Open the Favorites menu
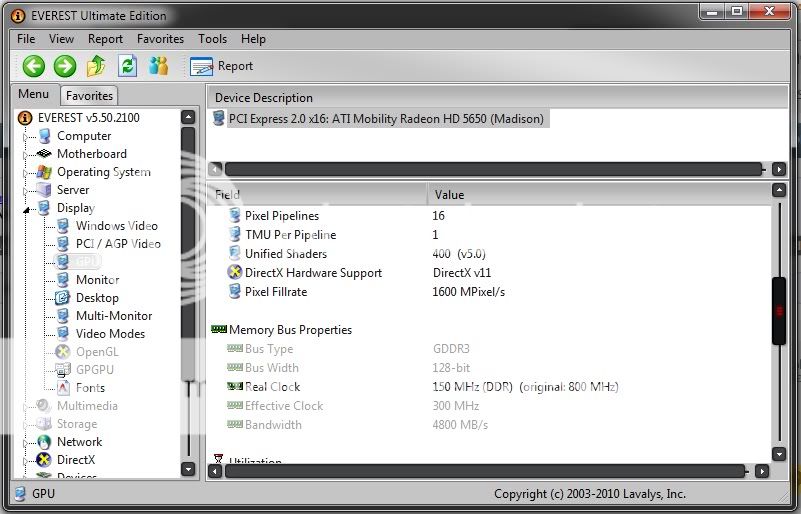Viewport: 801px width, 514px height. point(160,39)
